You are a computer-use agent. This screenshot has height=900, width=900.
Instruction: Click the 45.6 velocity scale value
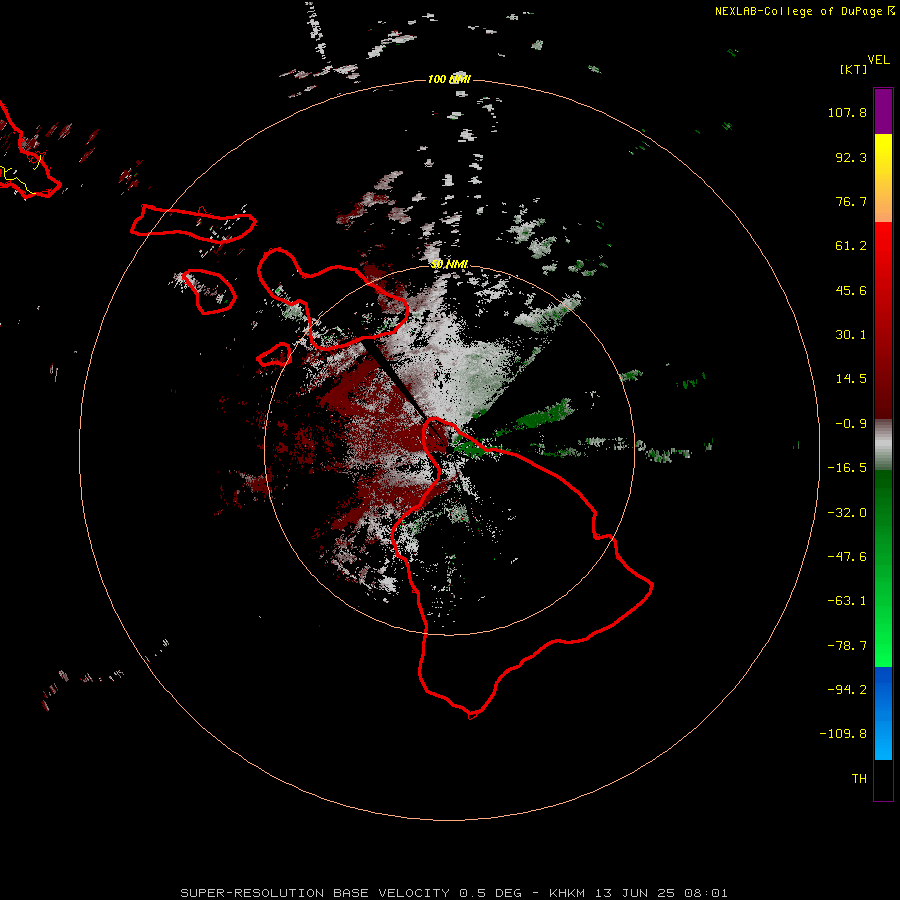click(851, 290)
